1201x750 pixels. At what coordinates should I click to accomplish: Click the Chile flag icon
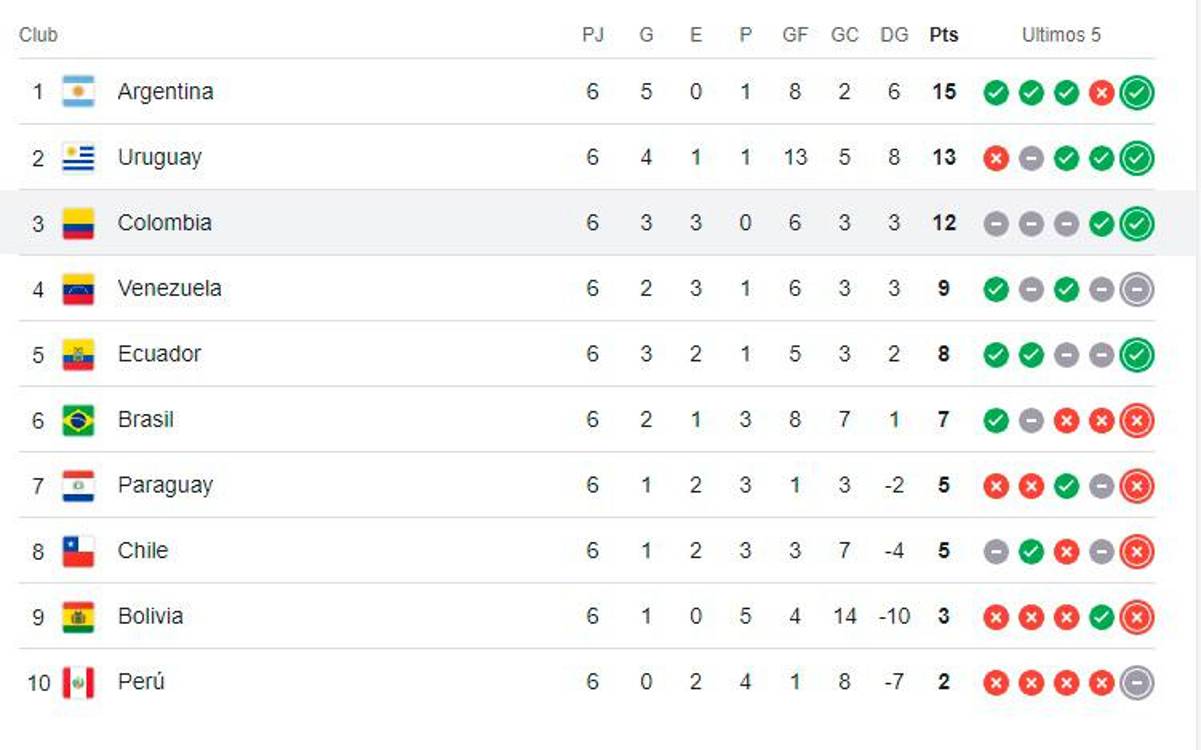click(x=78, y=551)
